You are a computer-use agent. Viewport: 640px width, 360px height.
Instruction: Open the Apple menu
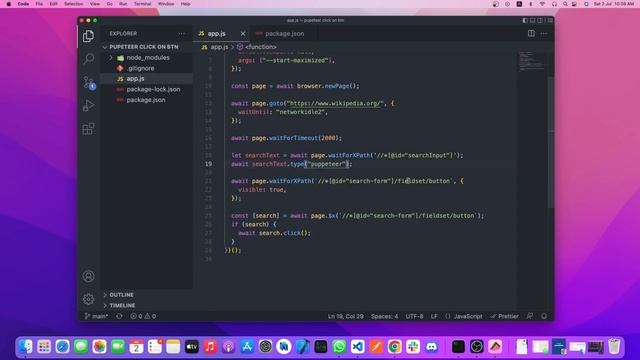pos(9,4)
